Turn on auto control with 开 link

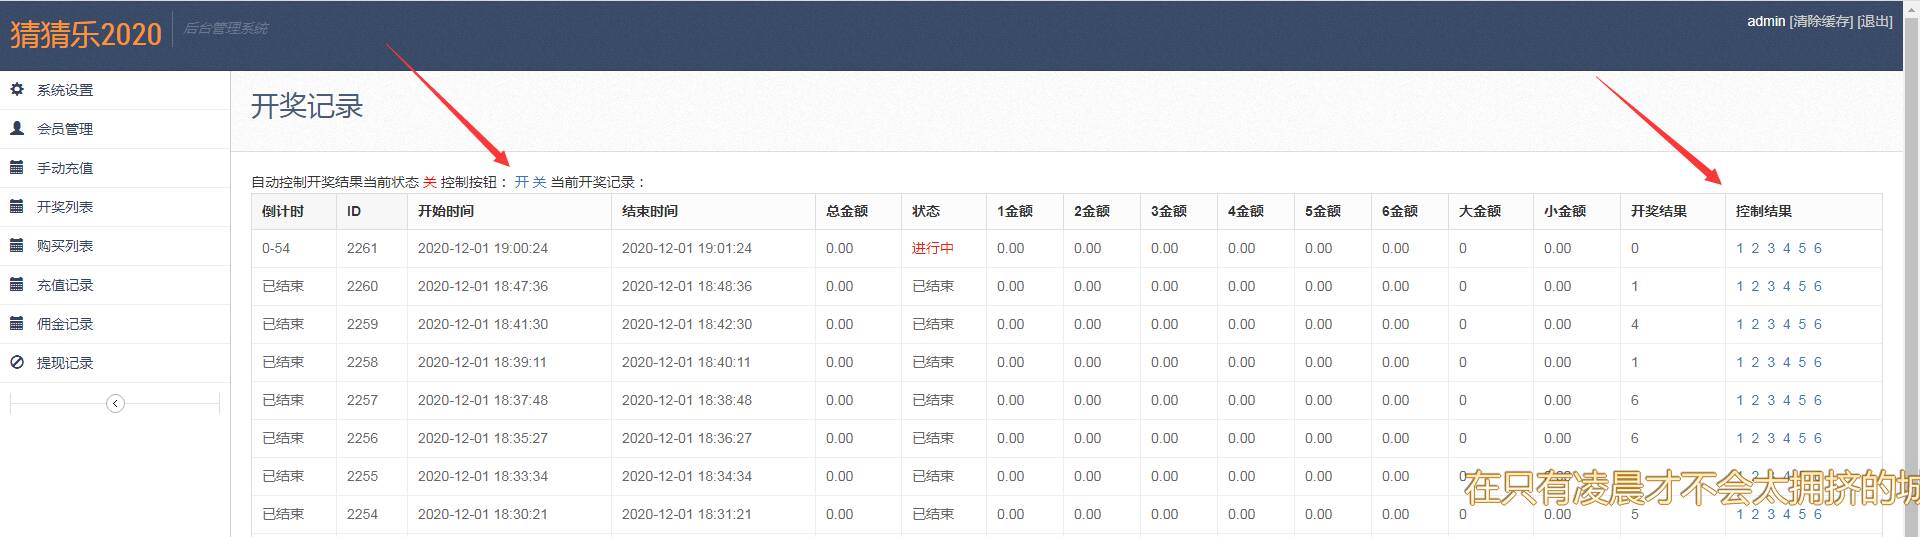click(x=521, y=182)
